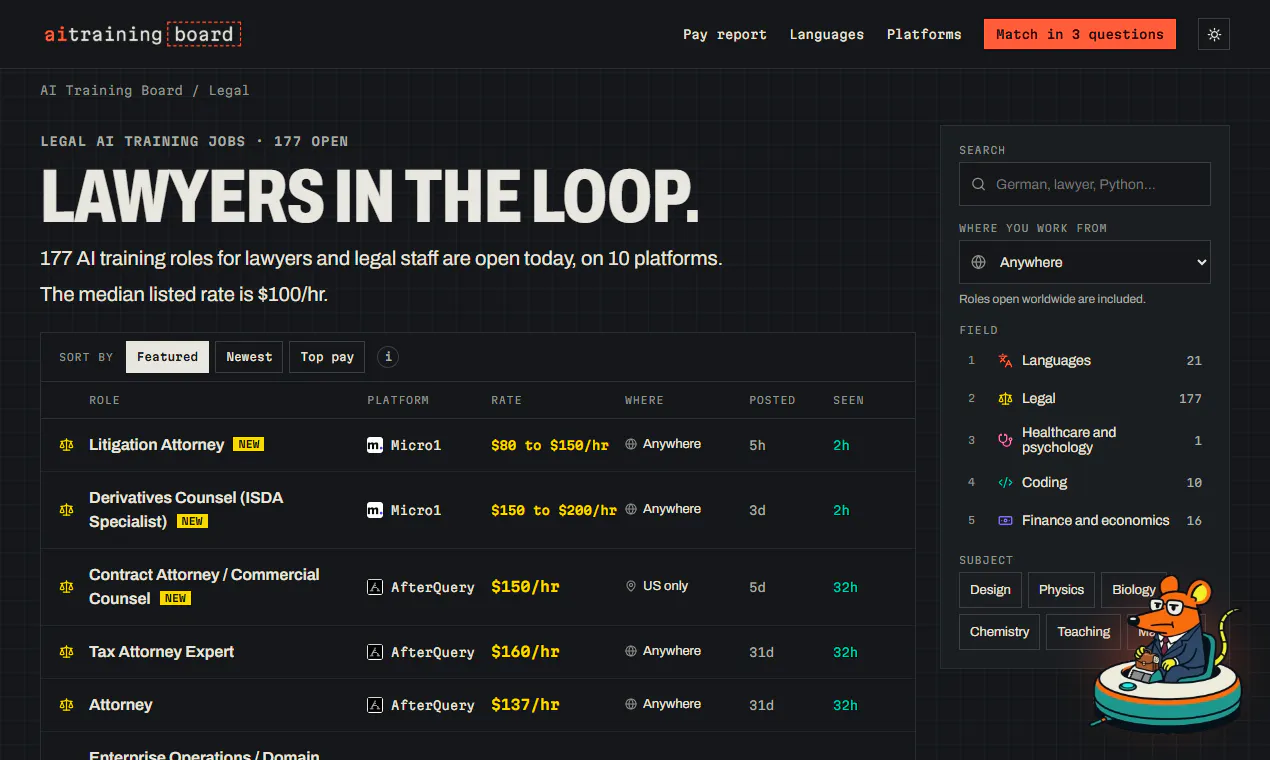Toggle the Biology subject filter
Screen dimensions: 1270x760
(x=1134, y=590)
